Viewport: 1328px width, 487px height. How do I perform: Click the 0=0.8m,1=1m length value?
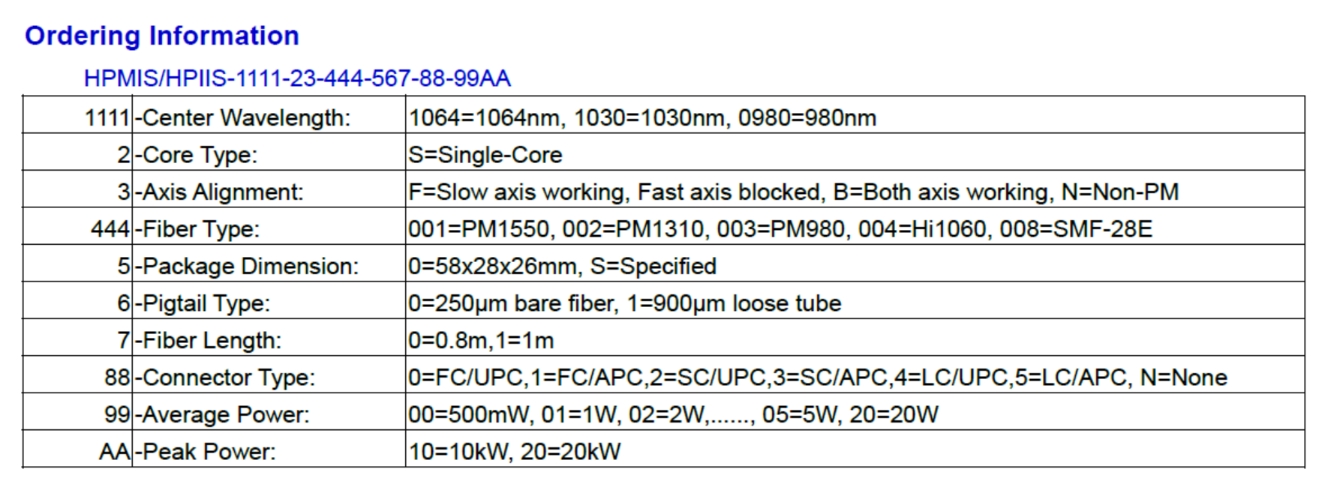pos(481,340)
